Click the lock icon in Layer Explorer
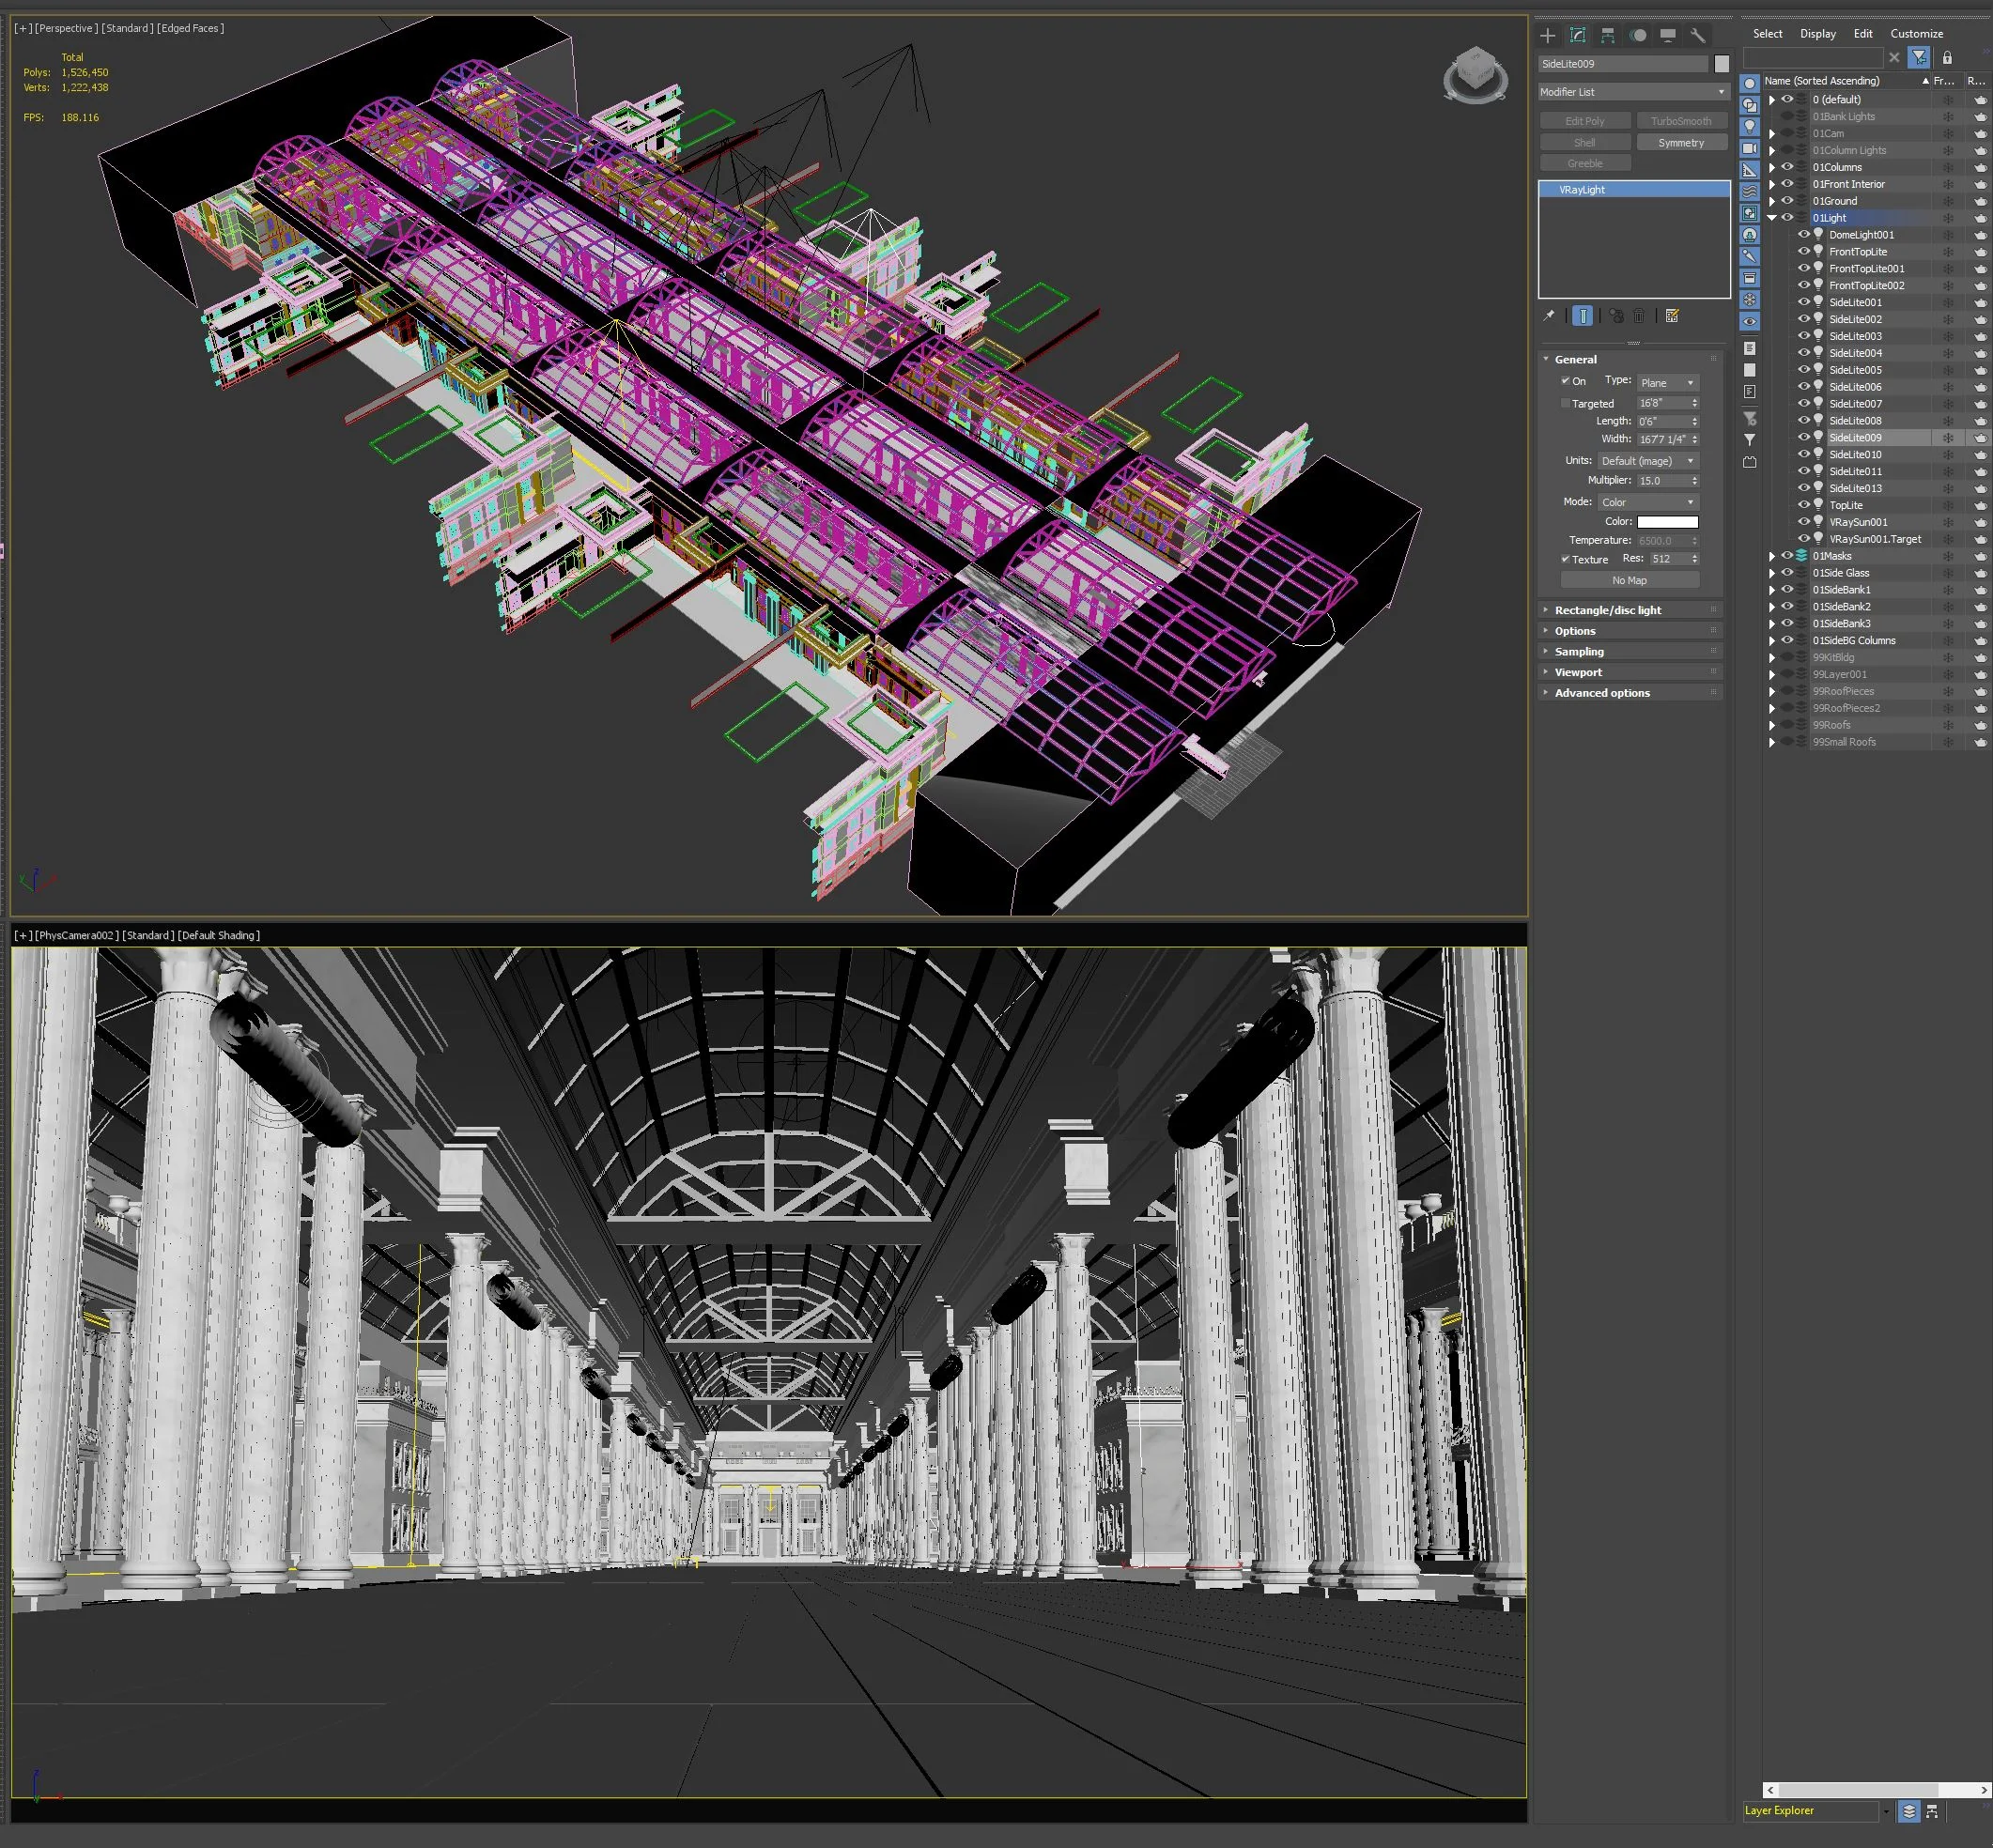Viewport: 1993px width, 1848px height. click(1946, 58)
